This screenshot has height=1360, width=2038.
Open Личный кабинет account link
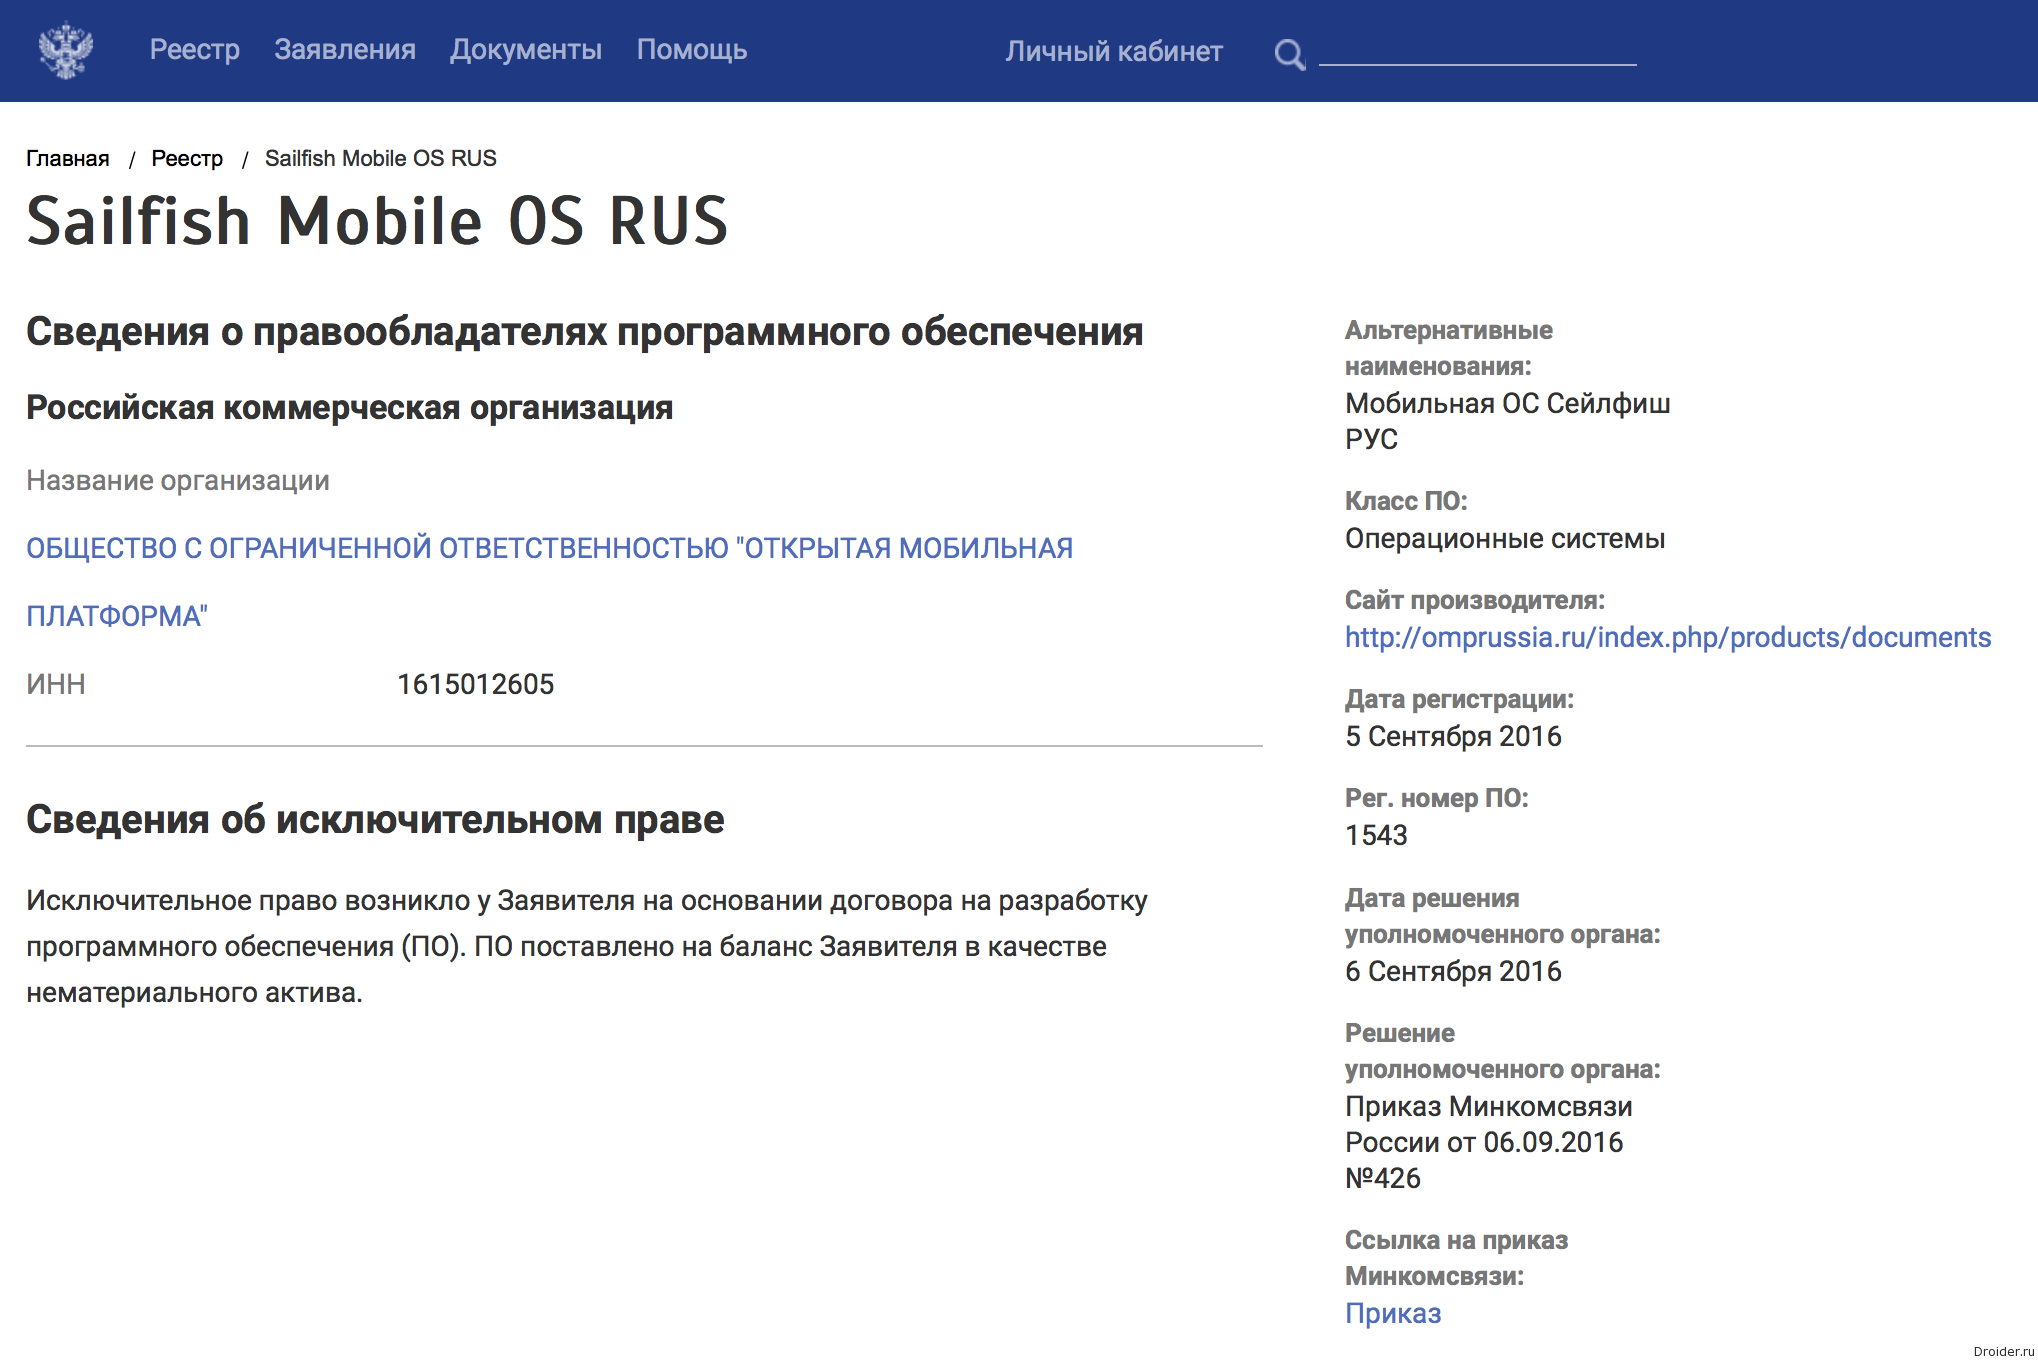(1114, 51)
